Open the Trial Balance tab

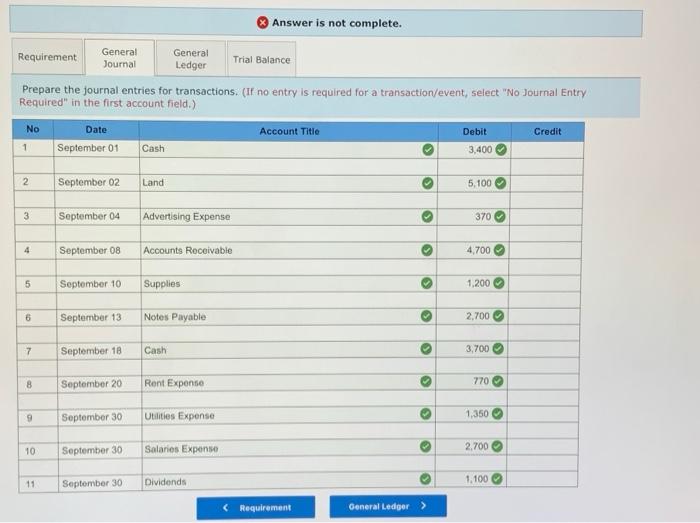tap(261, 59)
